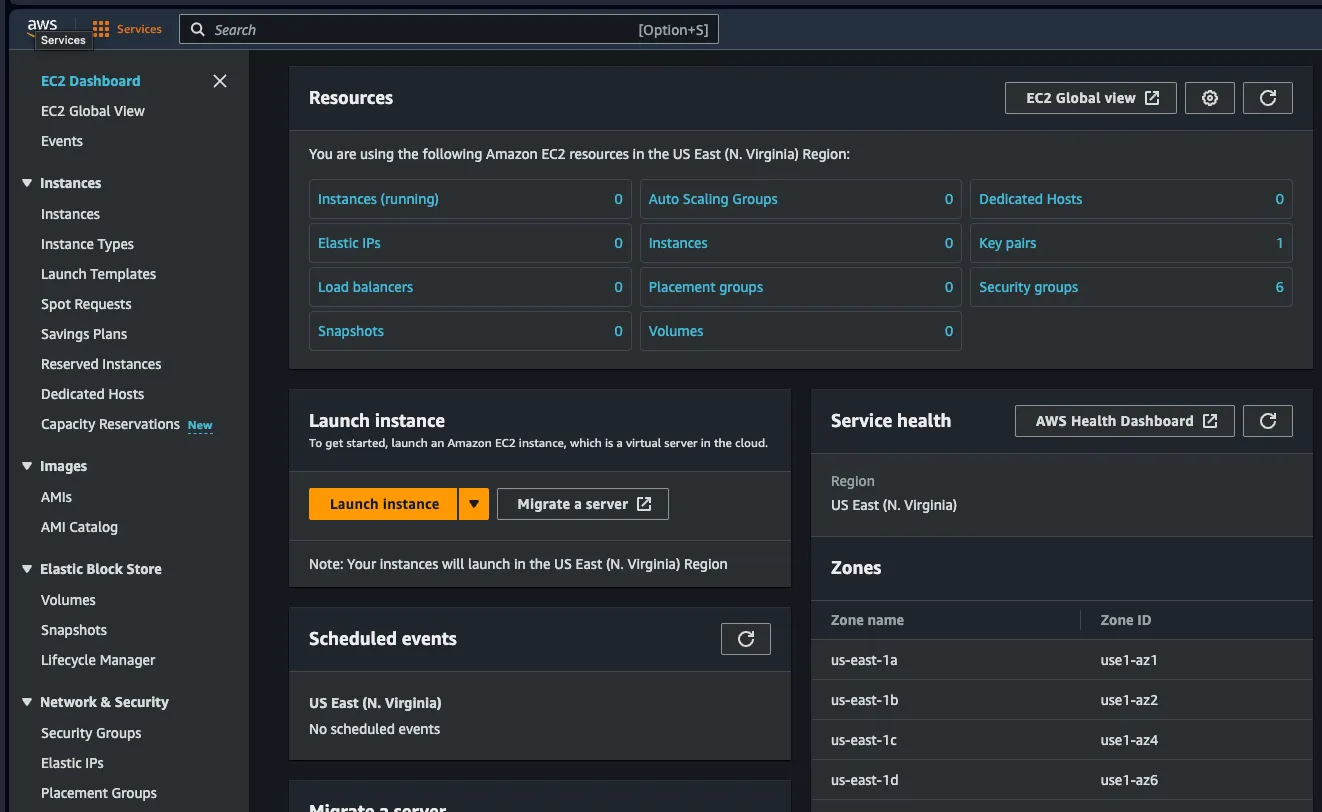Viewport: 1322px width, 812px height.
Task: Click Instances (running) resource tile
Action: (x=470, y=199)
